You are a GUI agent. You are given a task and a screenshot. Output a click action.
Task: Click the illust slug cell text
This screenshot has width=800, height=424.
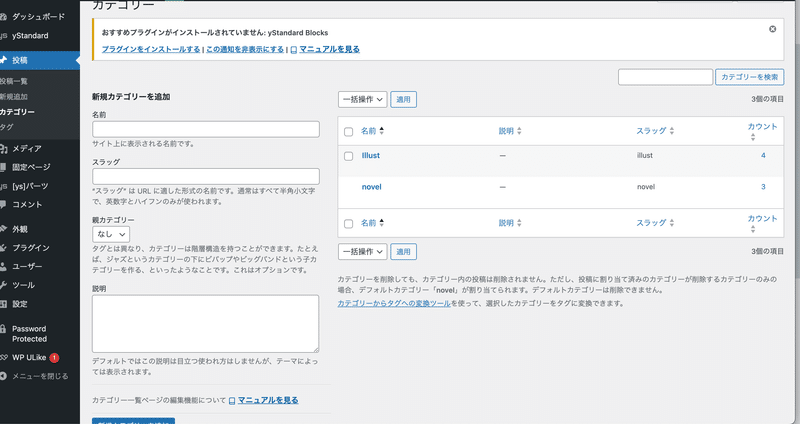click(645, 156)
